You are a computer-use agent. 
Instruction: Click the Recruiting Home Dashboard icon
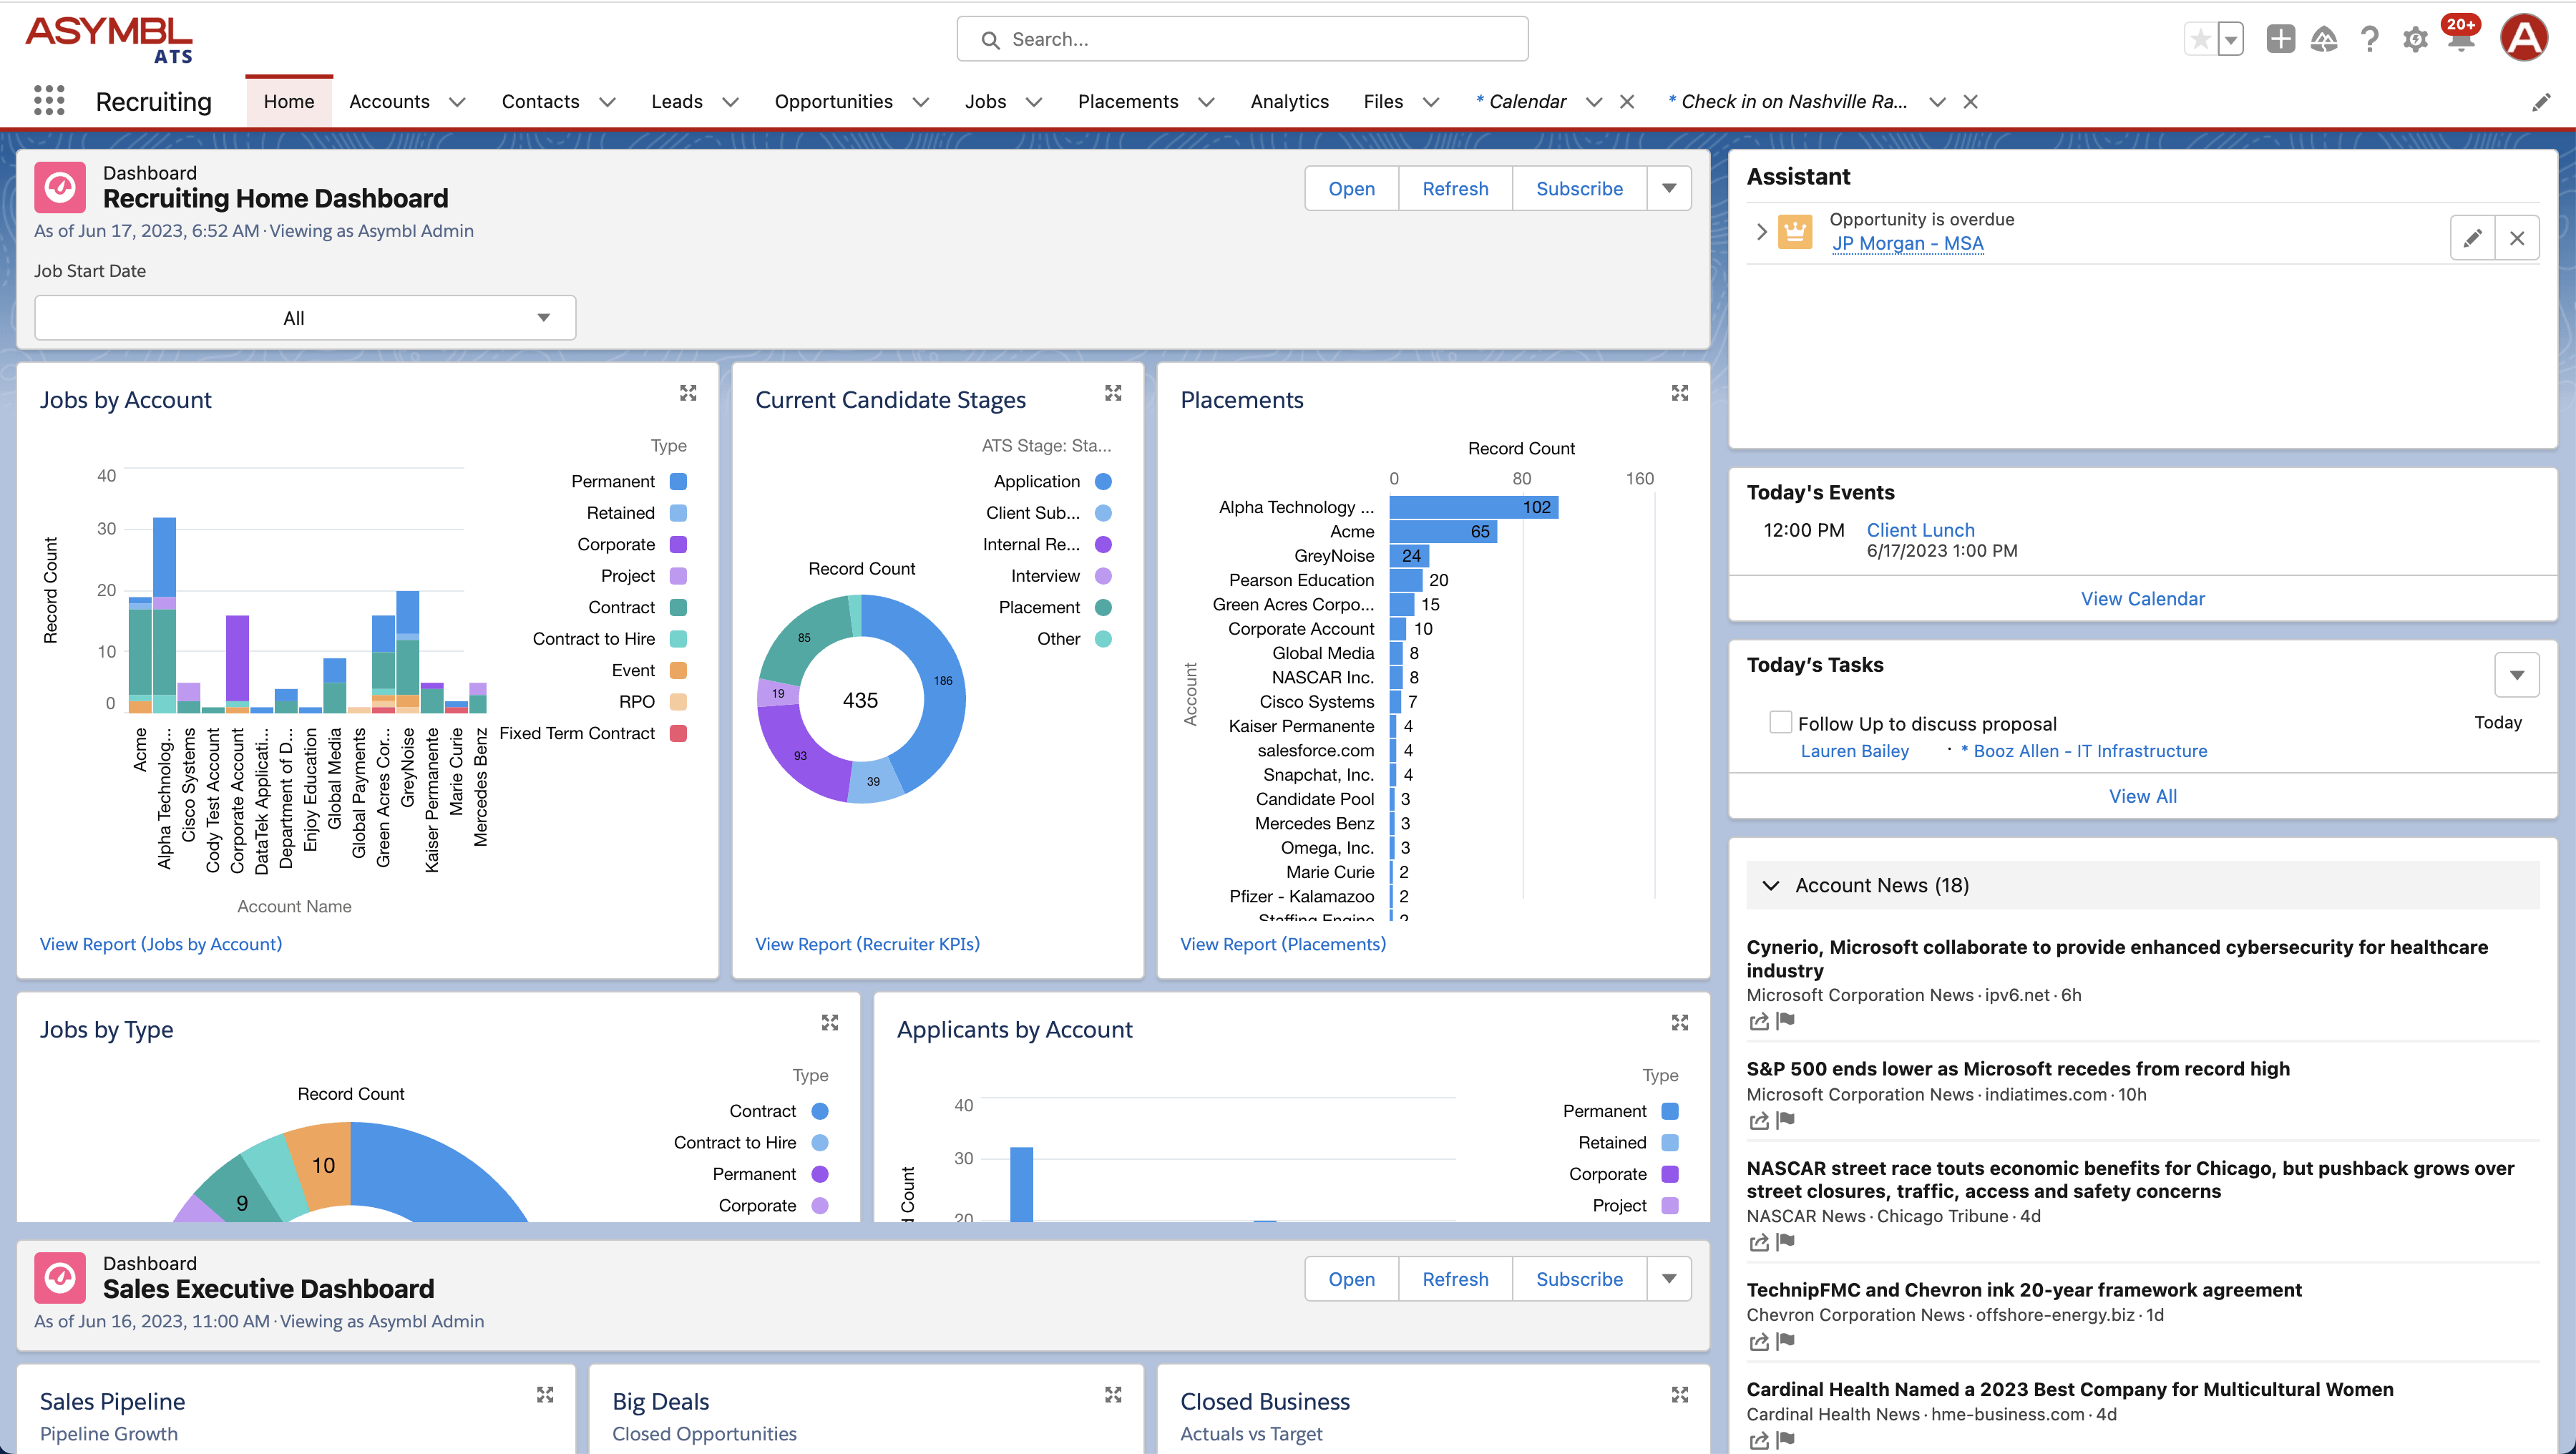60,187
